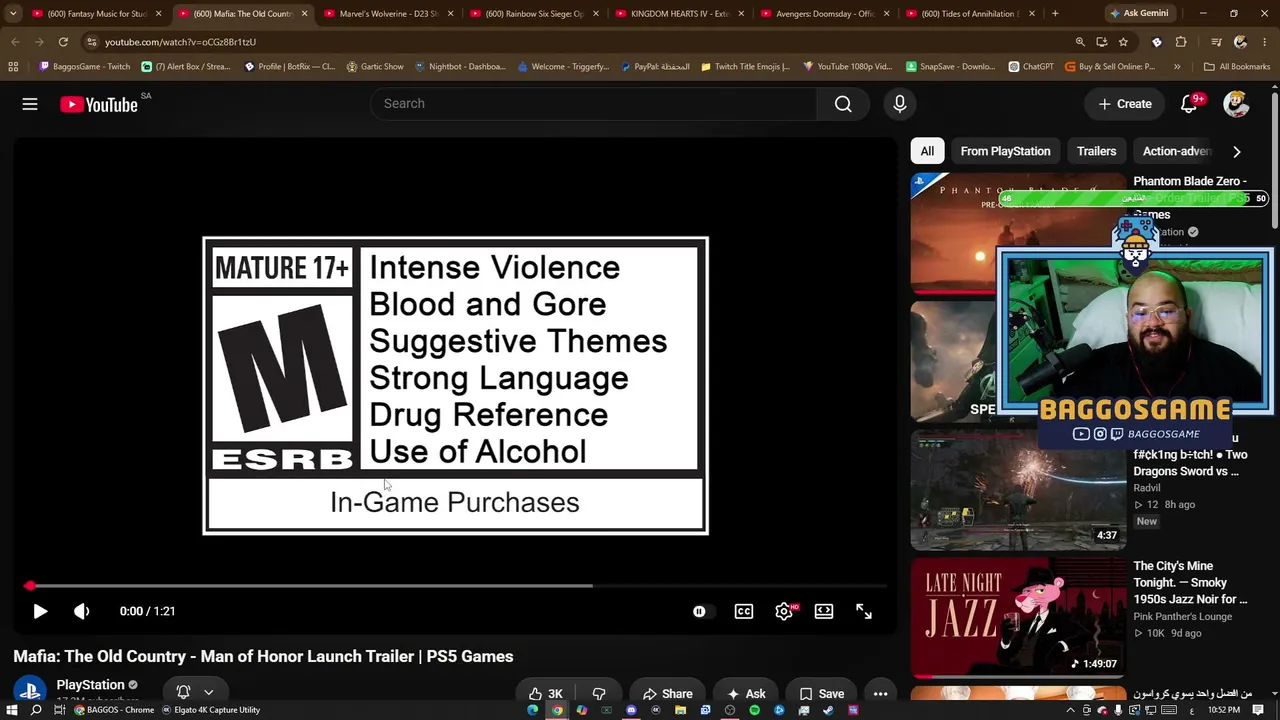This screenshot has width=1280, height=720.
Task: Filter recommendations by Trailers chip
Action: click(x=1096, y=151)
